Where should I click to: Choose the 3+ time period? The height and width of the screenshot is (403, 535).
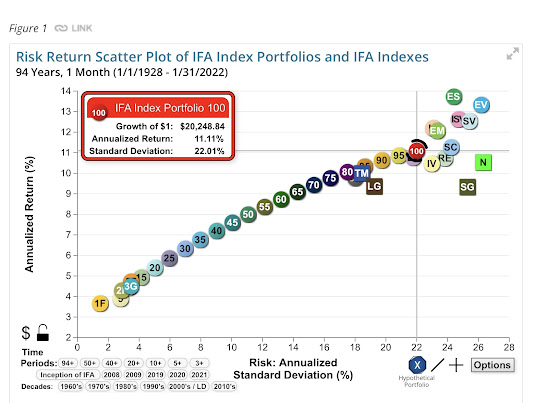click(x=199, y=363)
